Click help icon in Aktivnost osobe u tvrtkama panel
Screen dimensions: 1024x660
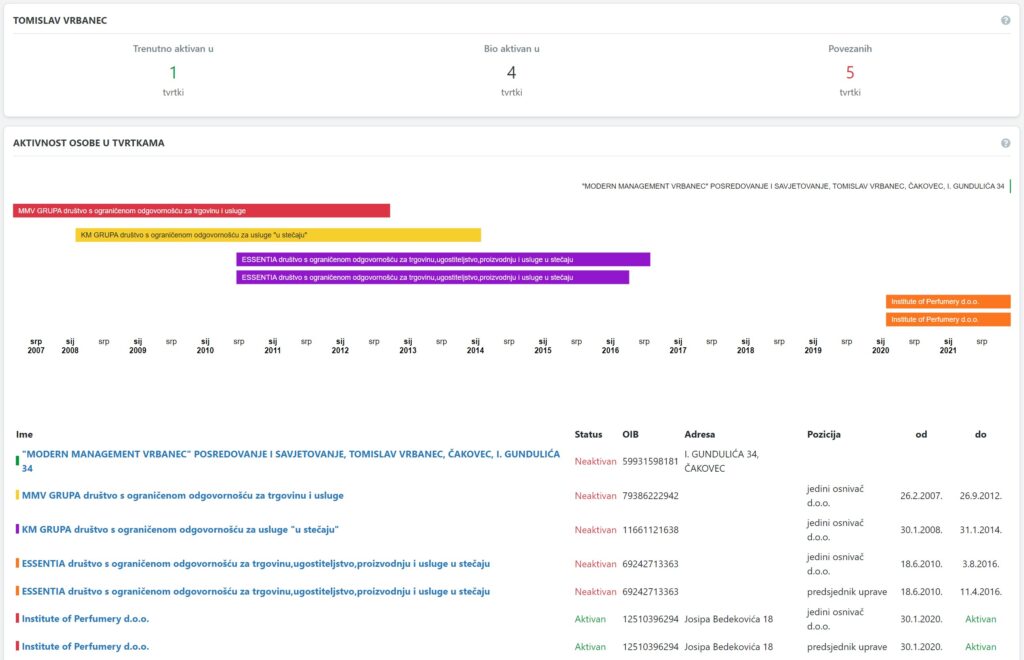(1005, 143)
